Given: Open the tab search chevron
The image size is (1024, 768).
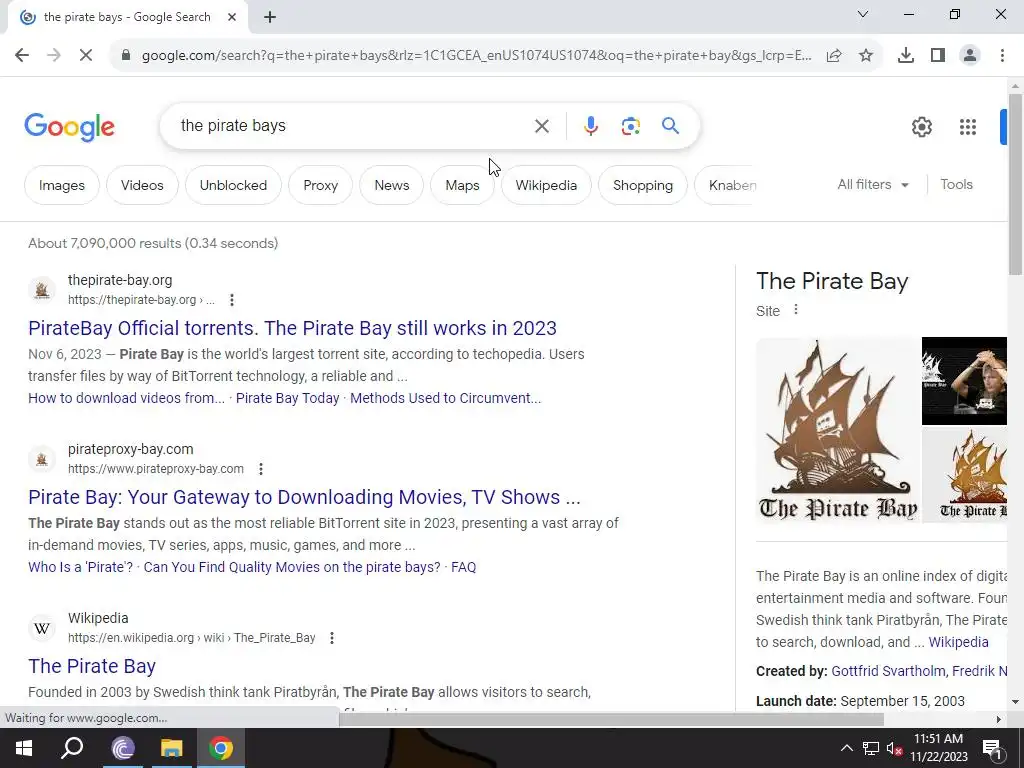Looking at the screenshot, I should (863, 14).
